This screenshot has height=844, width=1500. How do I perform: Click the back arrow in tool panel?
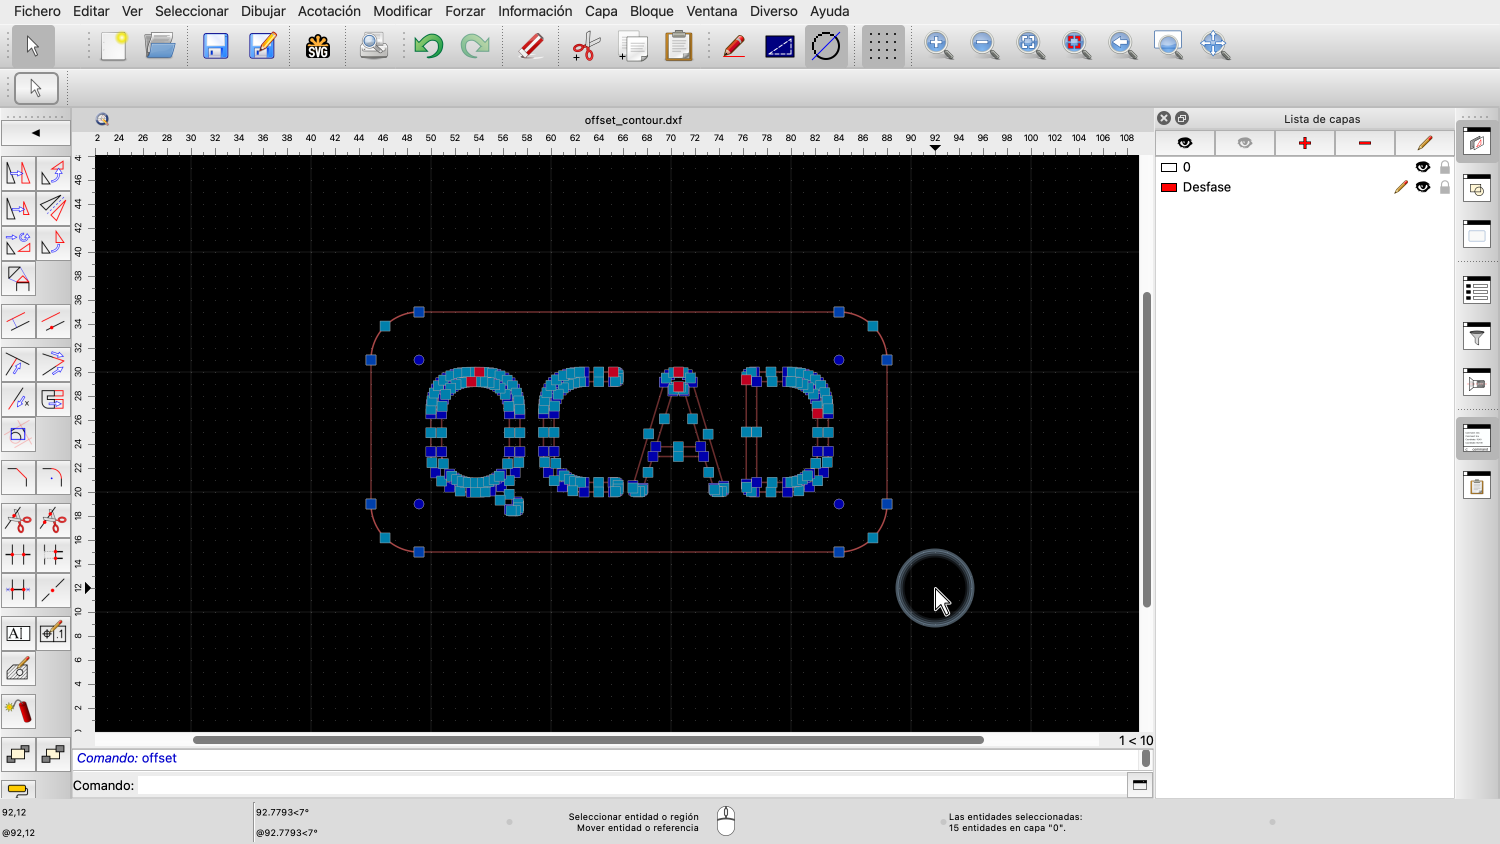[x=36, y=133]
